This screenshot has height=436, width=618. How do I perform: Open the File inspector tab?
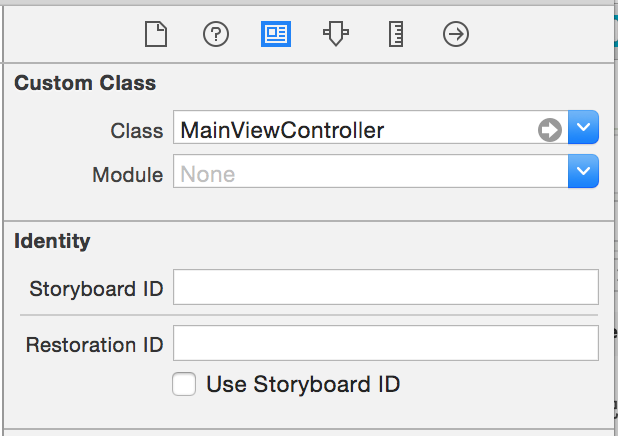pos(156,34)
